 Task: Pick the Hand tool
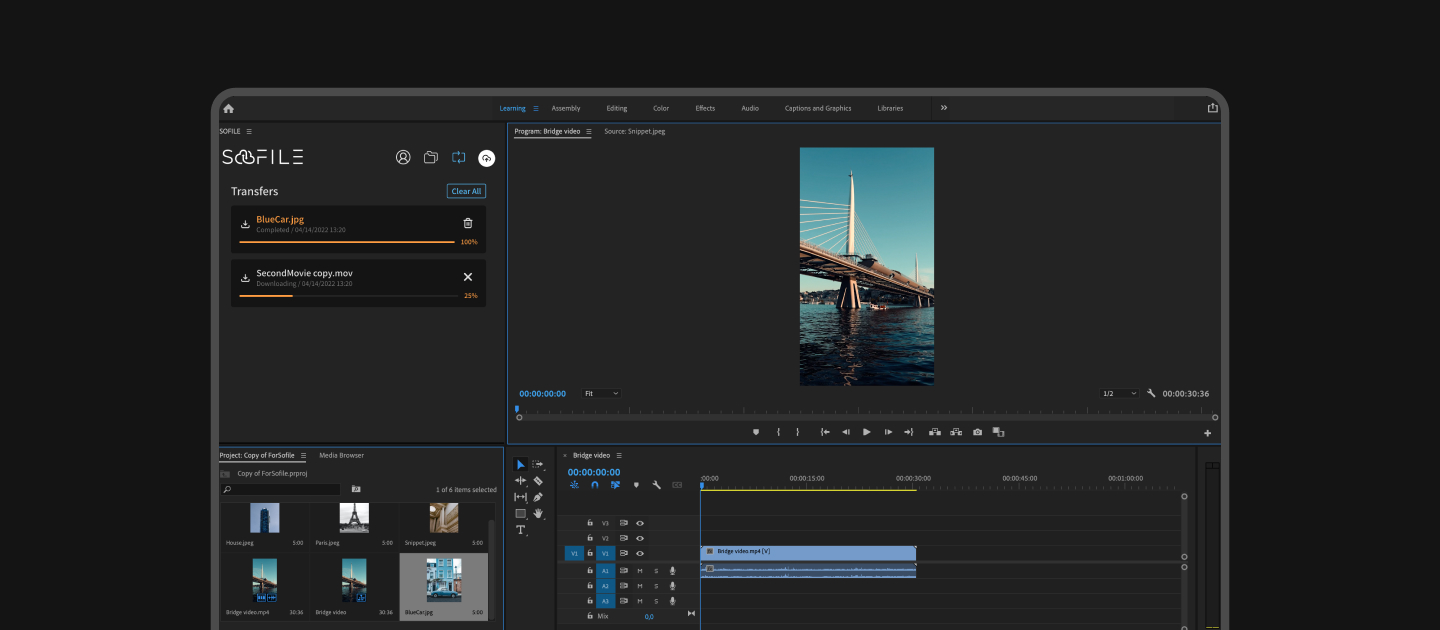point(538,513)
